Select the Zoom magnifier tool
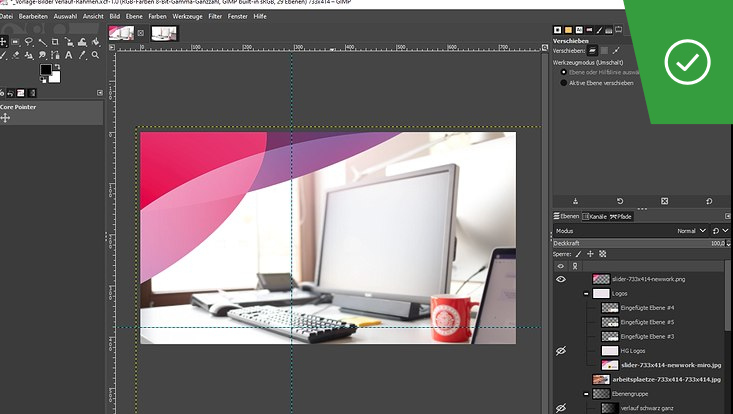 click(x=95, y=55)
